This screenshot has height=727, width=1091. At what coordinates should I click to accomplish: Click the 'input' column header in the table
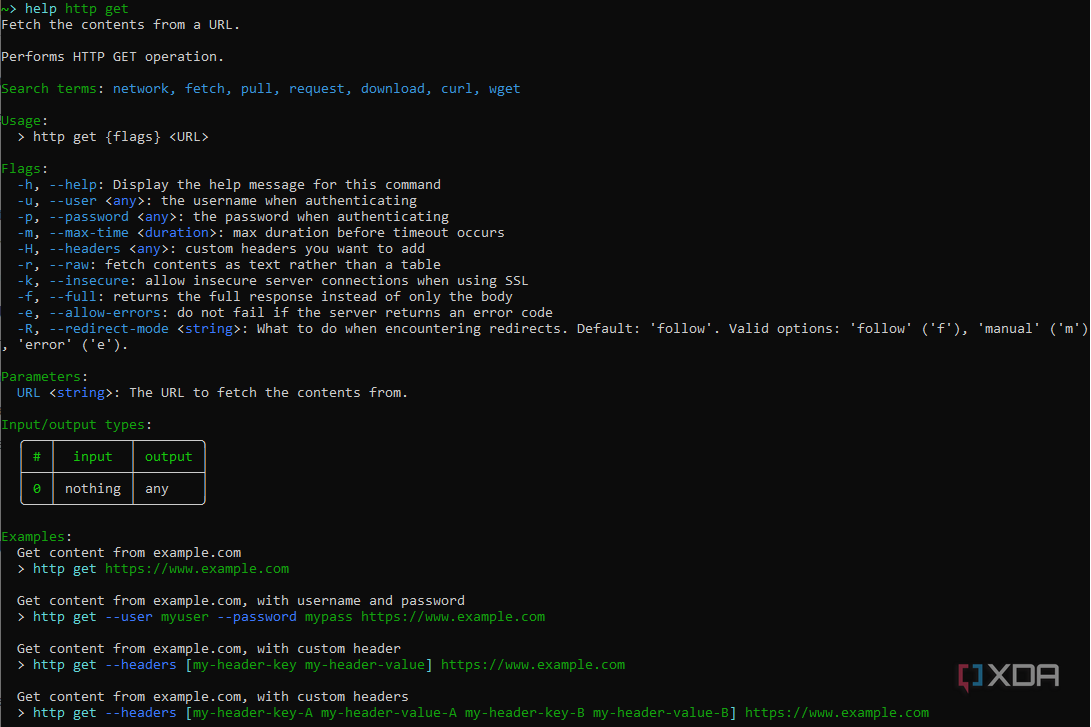pyautogui.click(x=93, y=456)
